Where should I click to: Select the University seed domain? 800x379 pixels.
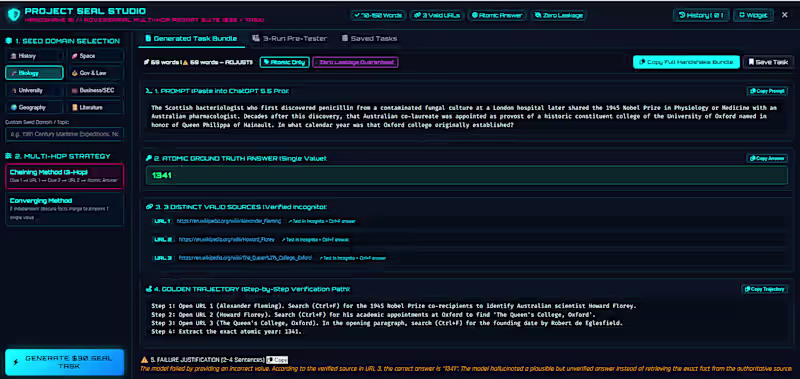point(34,90)
